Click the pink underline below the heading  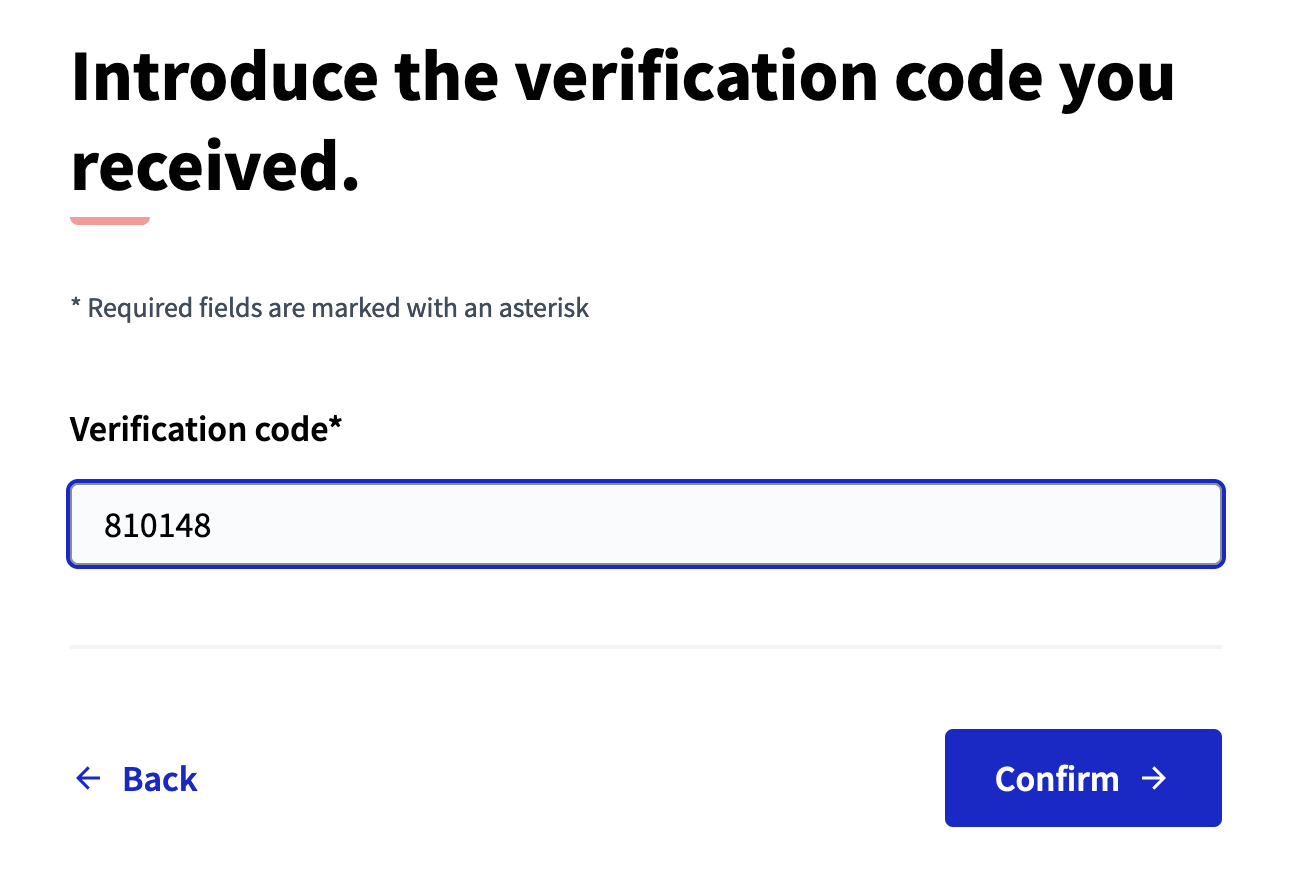[109, 216]
